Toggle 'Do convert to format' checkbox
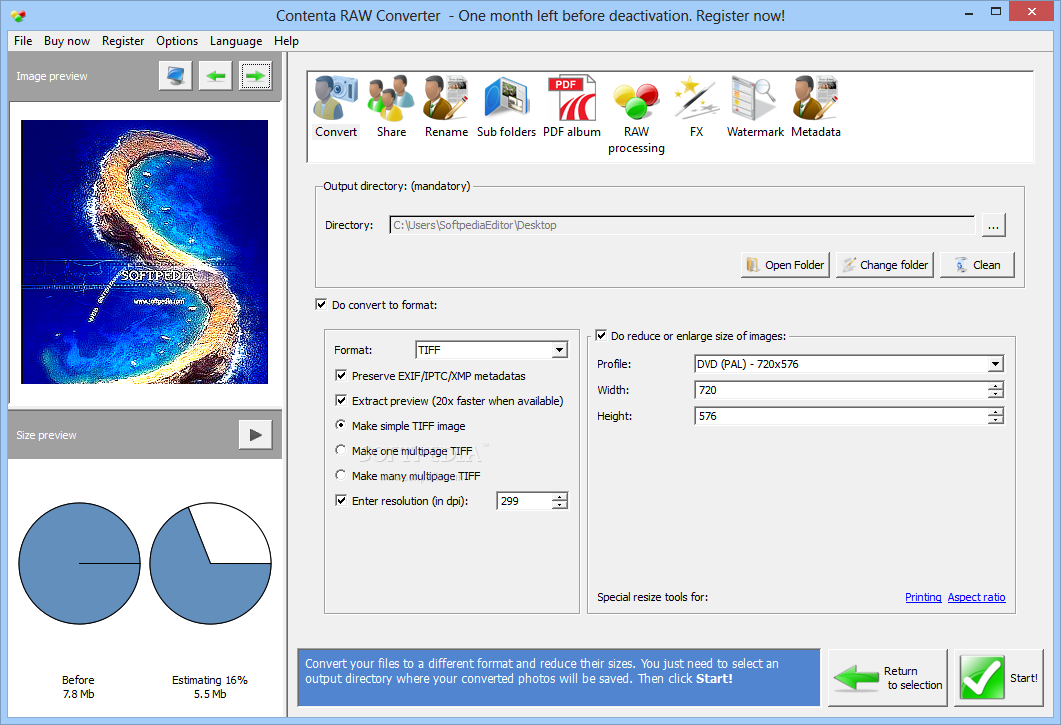 (x=321, y=304)
